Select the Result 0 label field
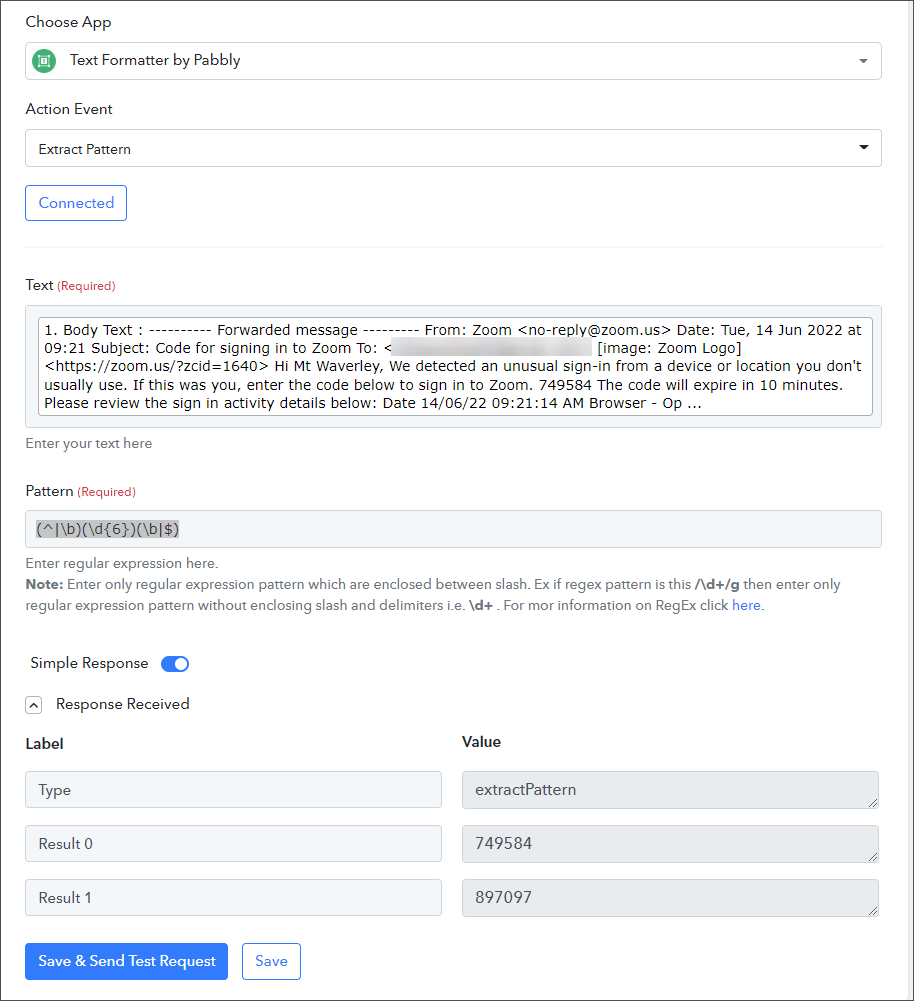914x1001 pixels. point(234,843)
